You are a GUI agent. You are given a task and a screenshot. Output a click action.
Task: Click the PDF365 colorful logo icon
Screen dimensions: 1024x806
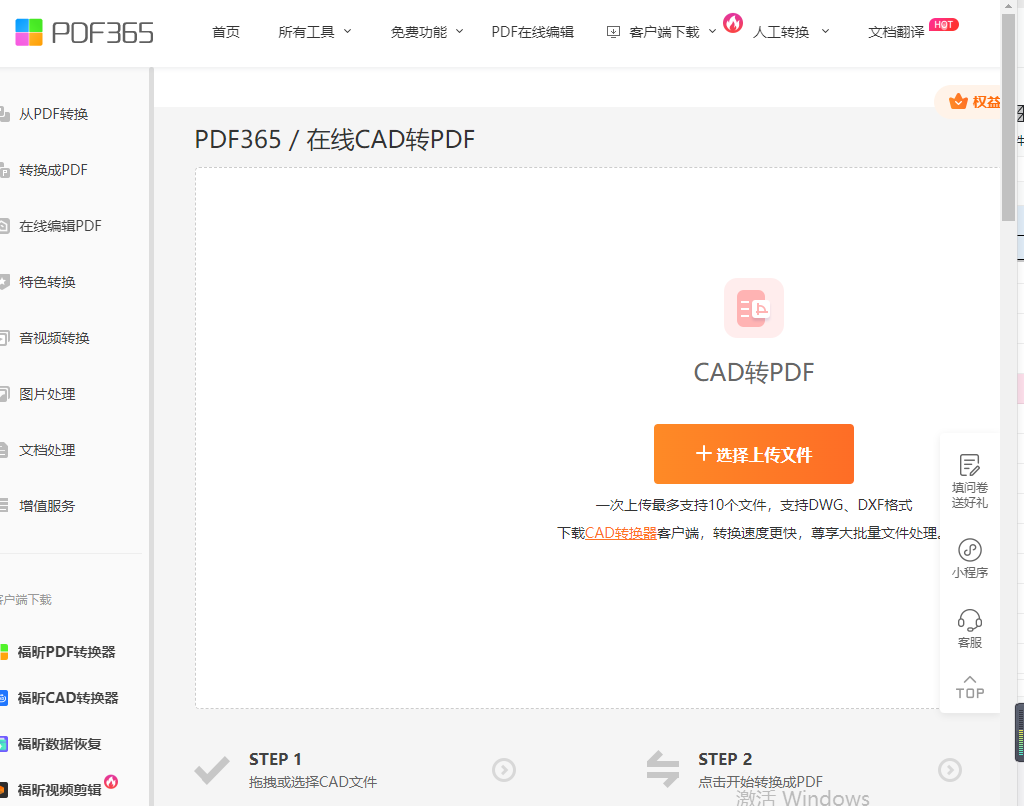(x=29, y=32)
